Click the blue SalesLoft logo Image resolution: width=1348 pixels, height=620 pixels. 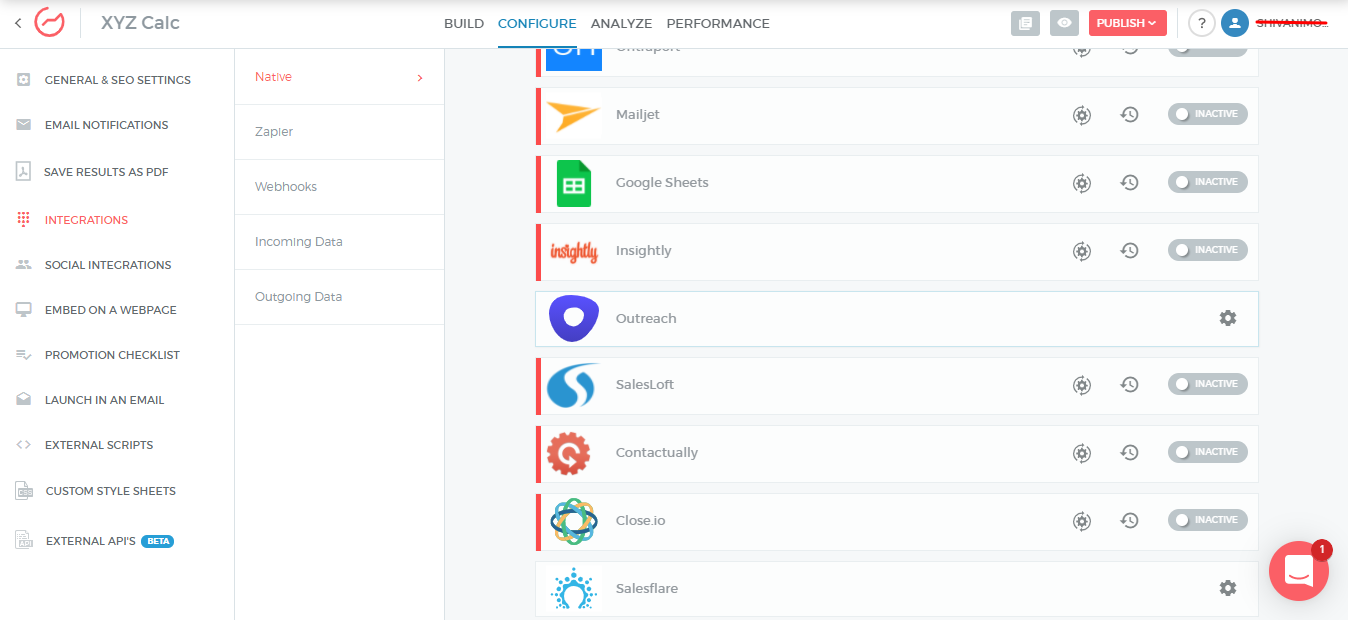click(573, 386)
